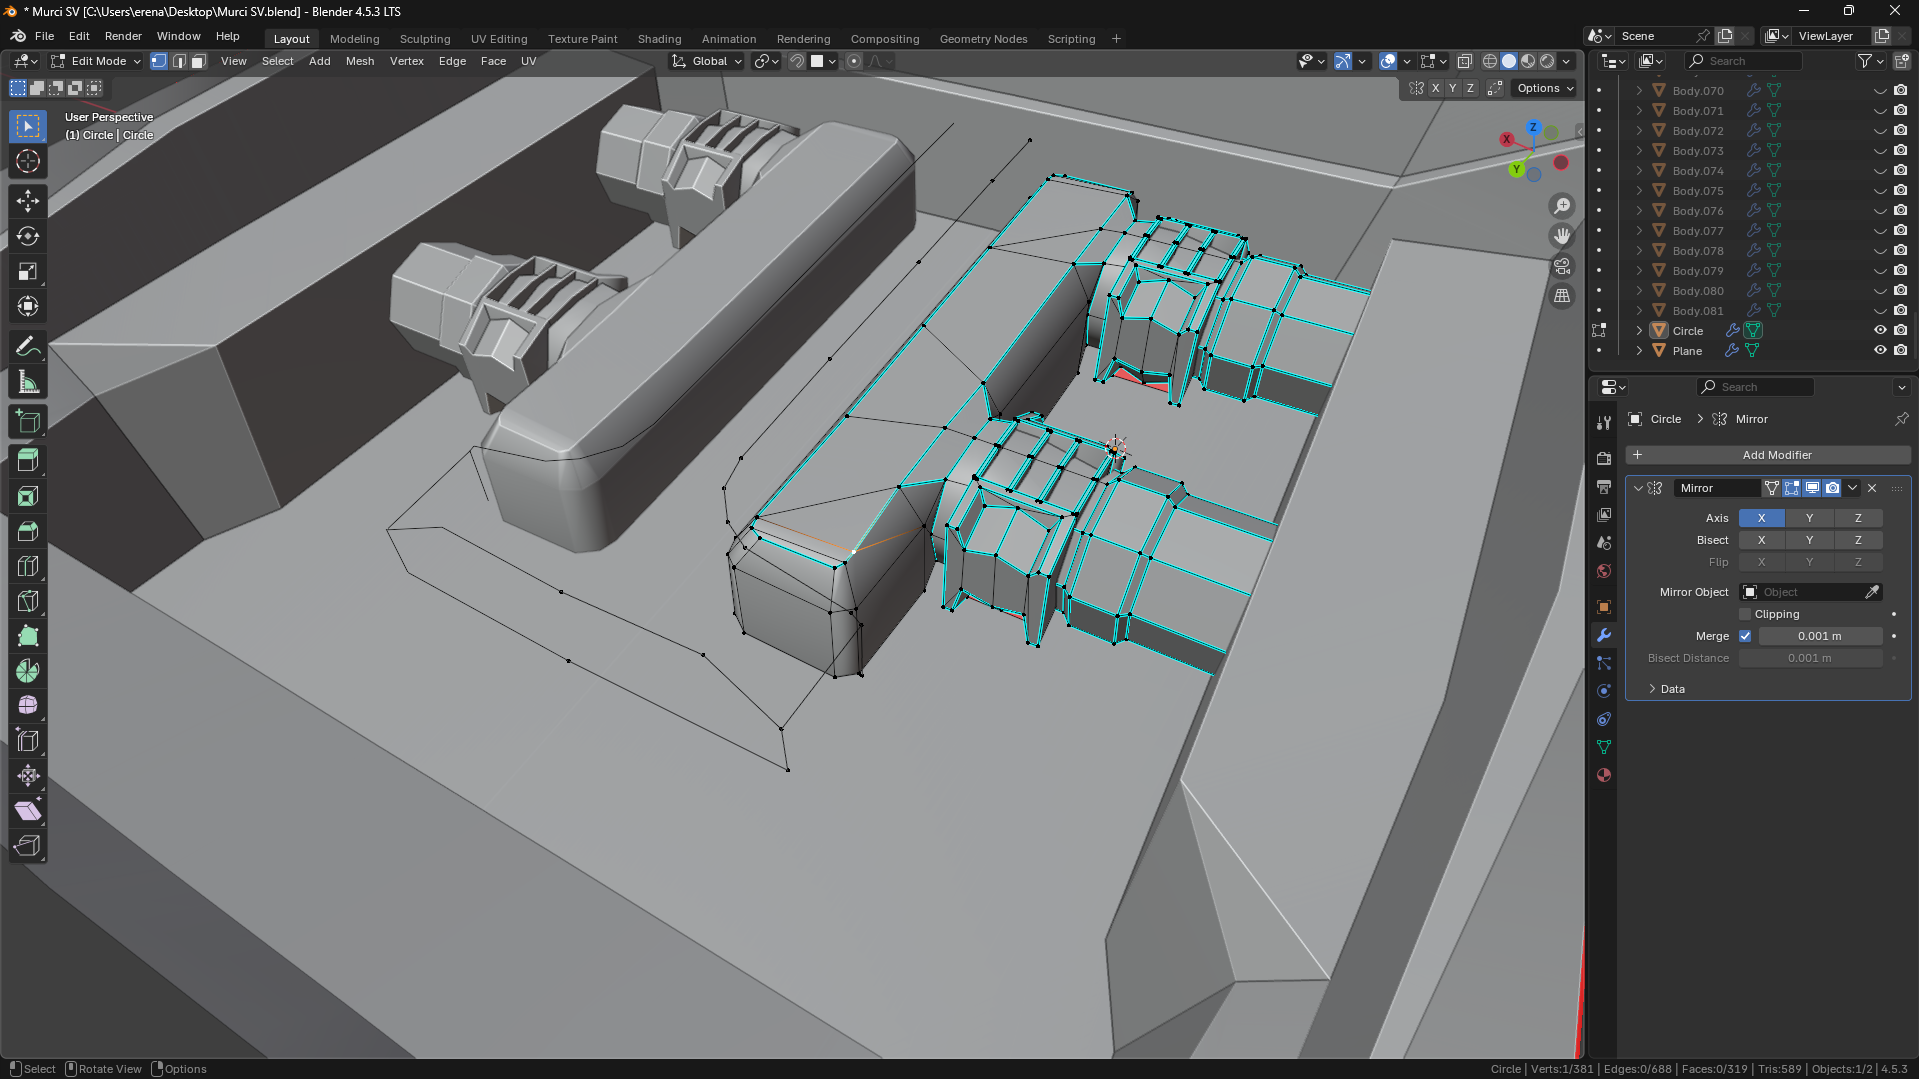1919x1079 pixels.
Task: Switch perspective/orthographic view with the grid icon
Action: (1562, 296)
